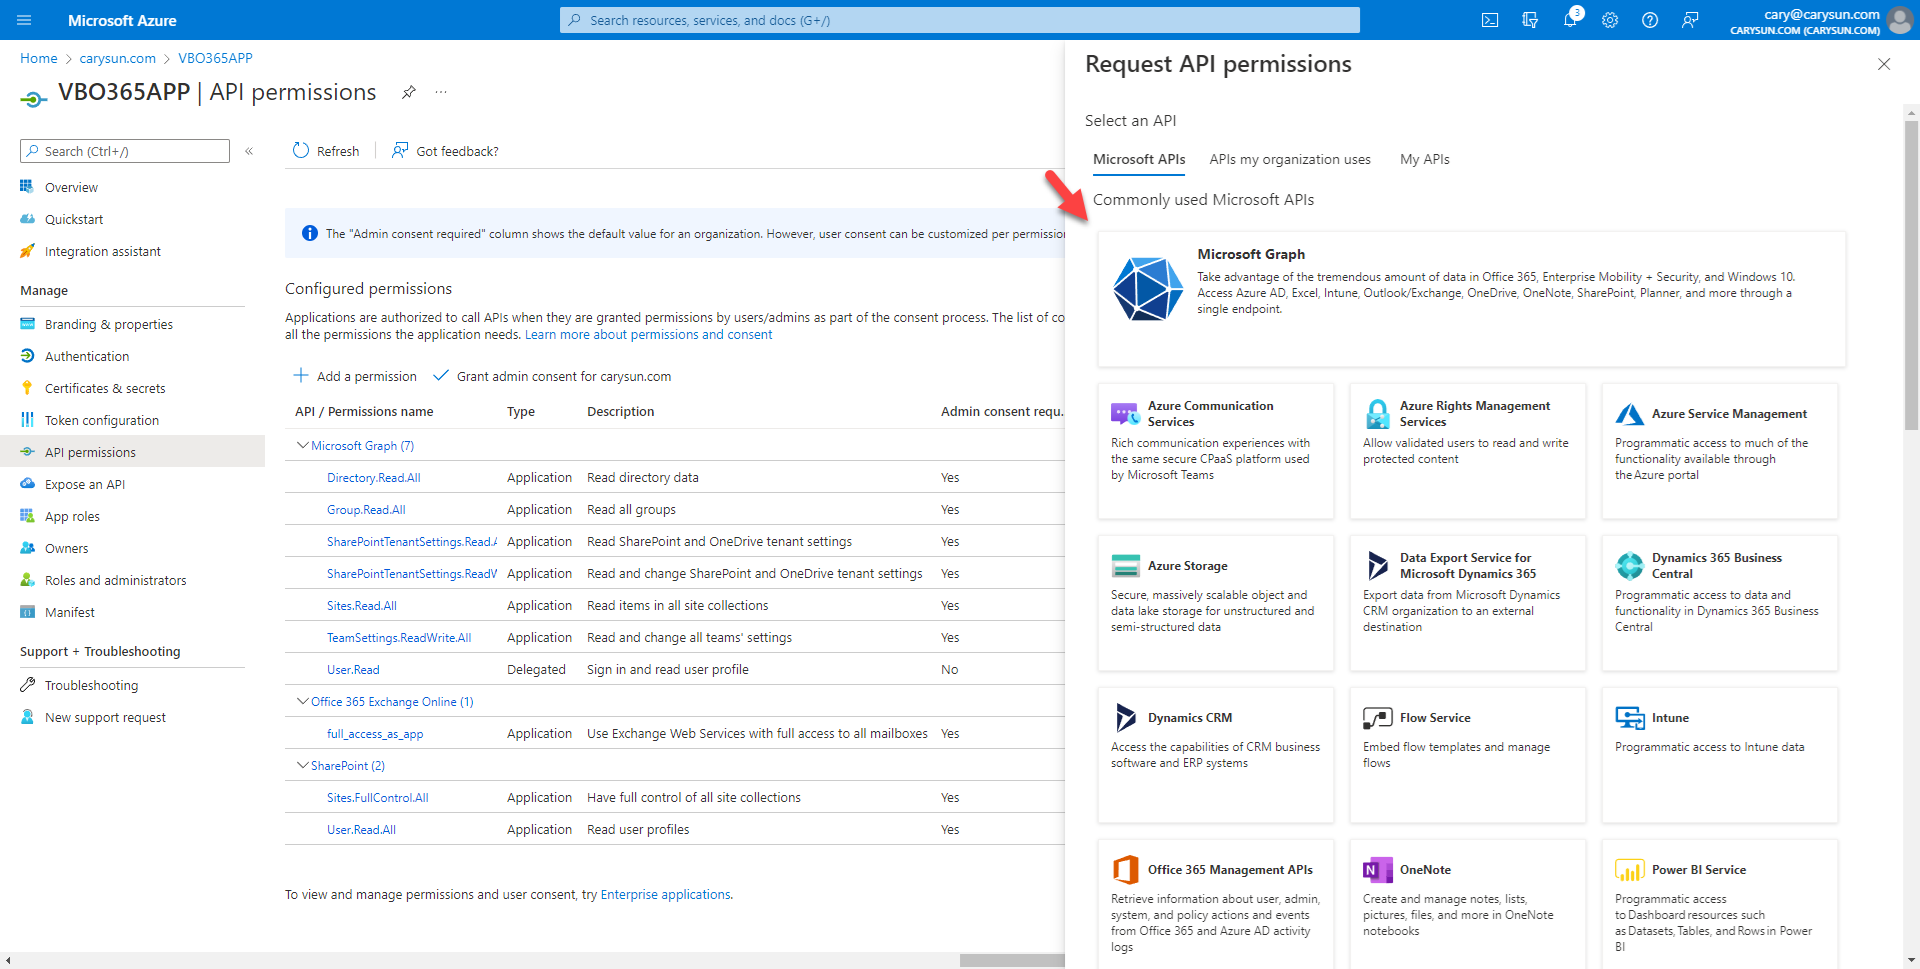The width and height of the screenshot is (1920, 969).
Task: Open Learn more about permissions and consent
Action: [648, 335]
